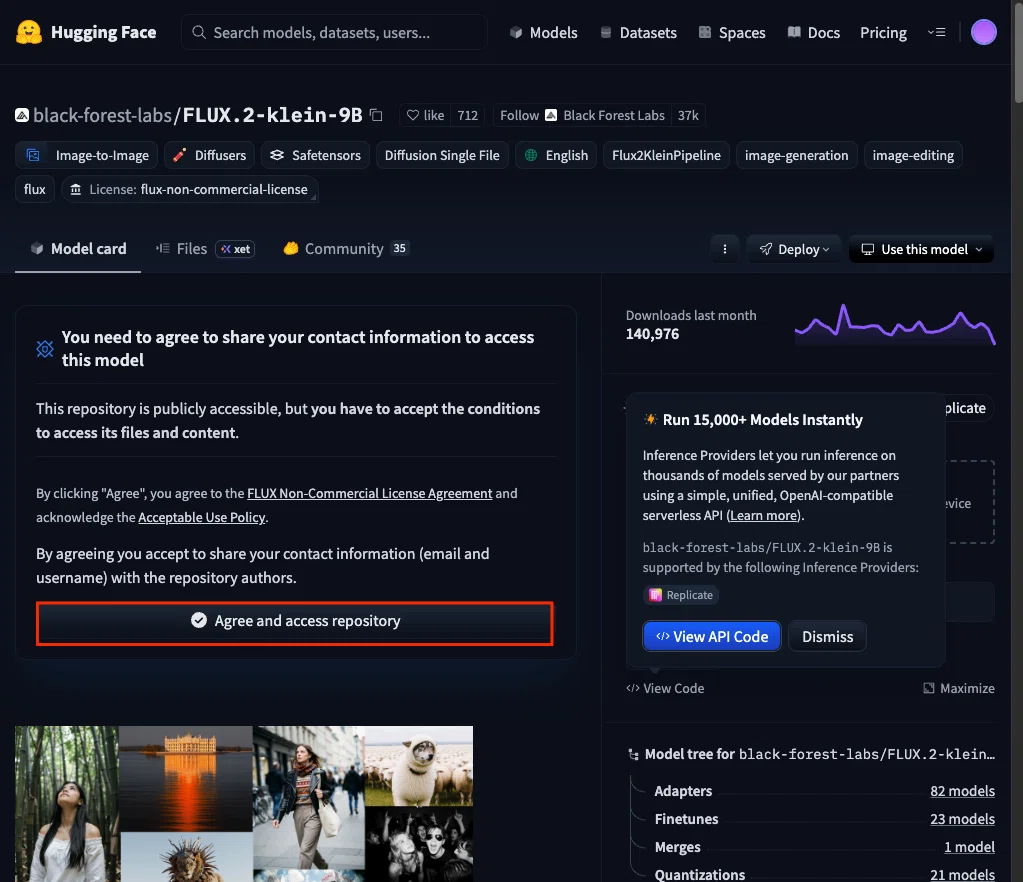The height and width of the screenshot is (882, 1023).
Task: Click the Replicate provider badge
Action: (681, 595)
